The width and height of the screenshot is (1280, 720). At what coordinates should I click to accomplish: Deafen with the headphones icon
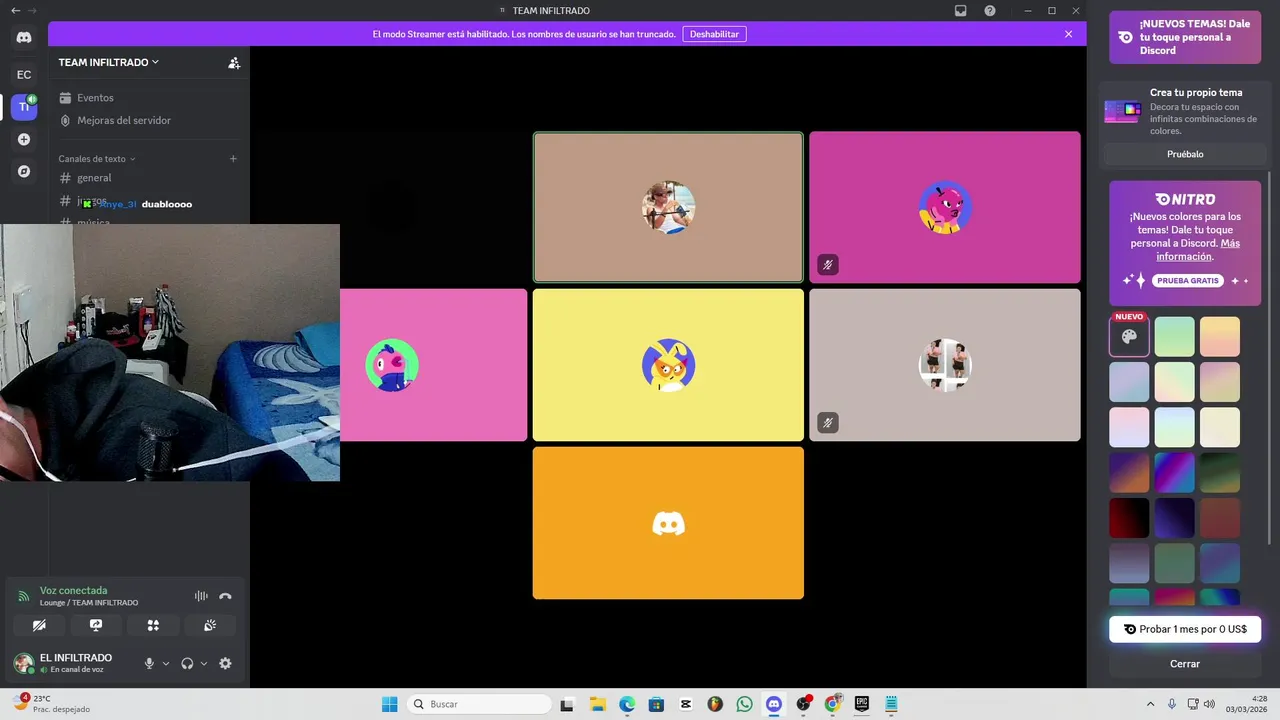point(187,663)
